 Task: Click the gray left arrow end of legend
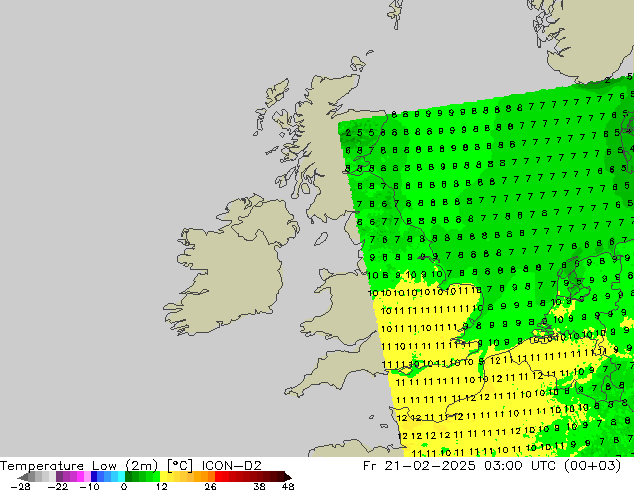coord(23,476)
